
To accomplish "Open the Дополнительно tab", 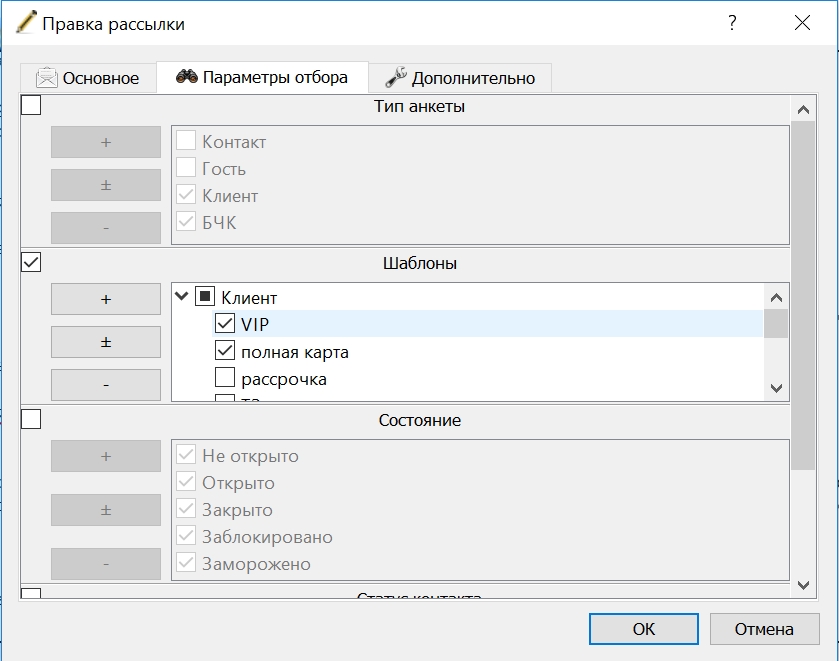I will click(460, 78).
